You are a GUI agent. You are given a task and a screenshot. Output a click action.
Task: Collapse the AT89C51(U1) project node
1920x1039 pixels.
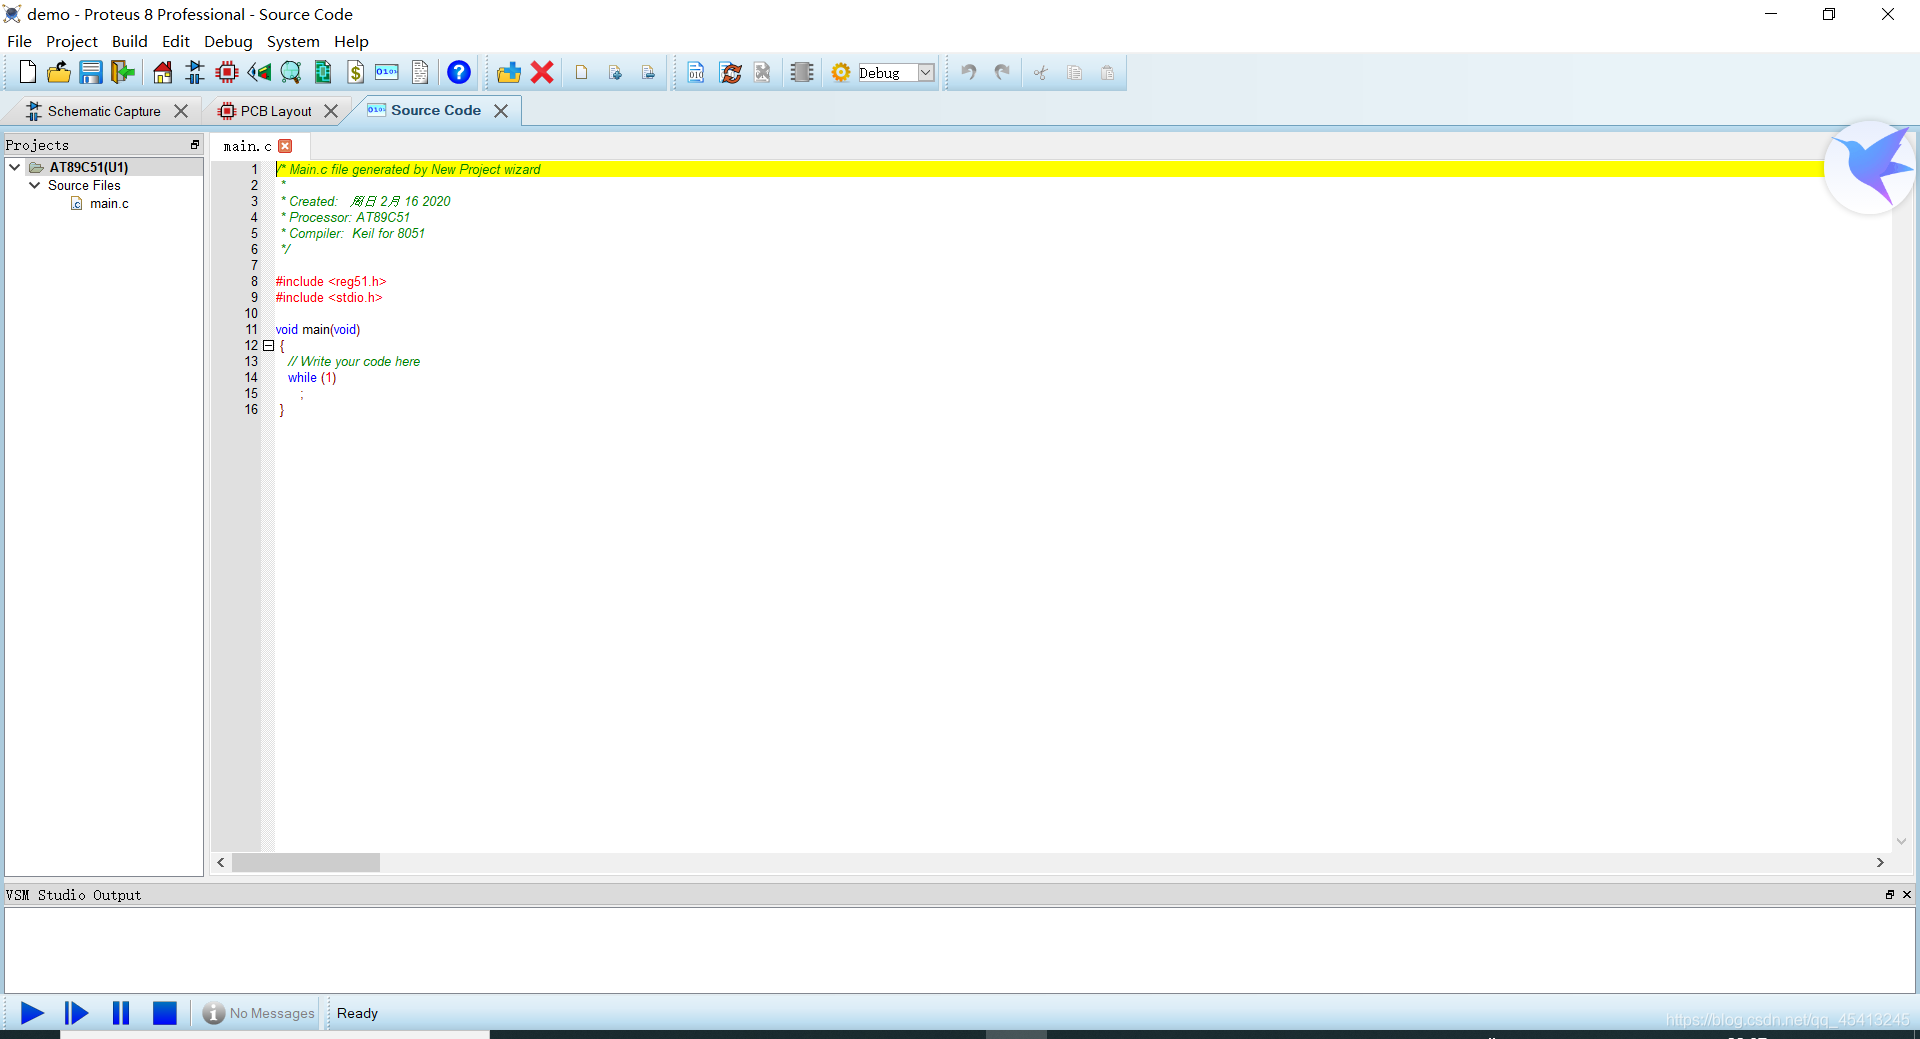point(15,167)
